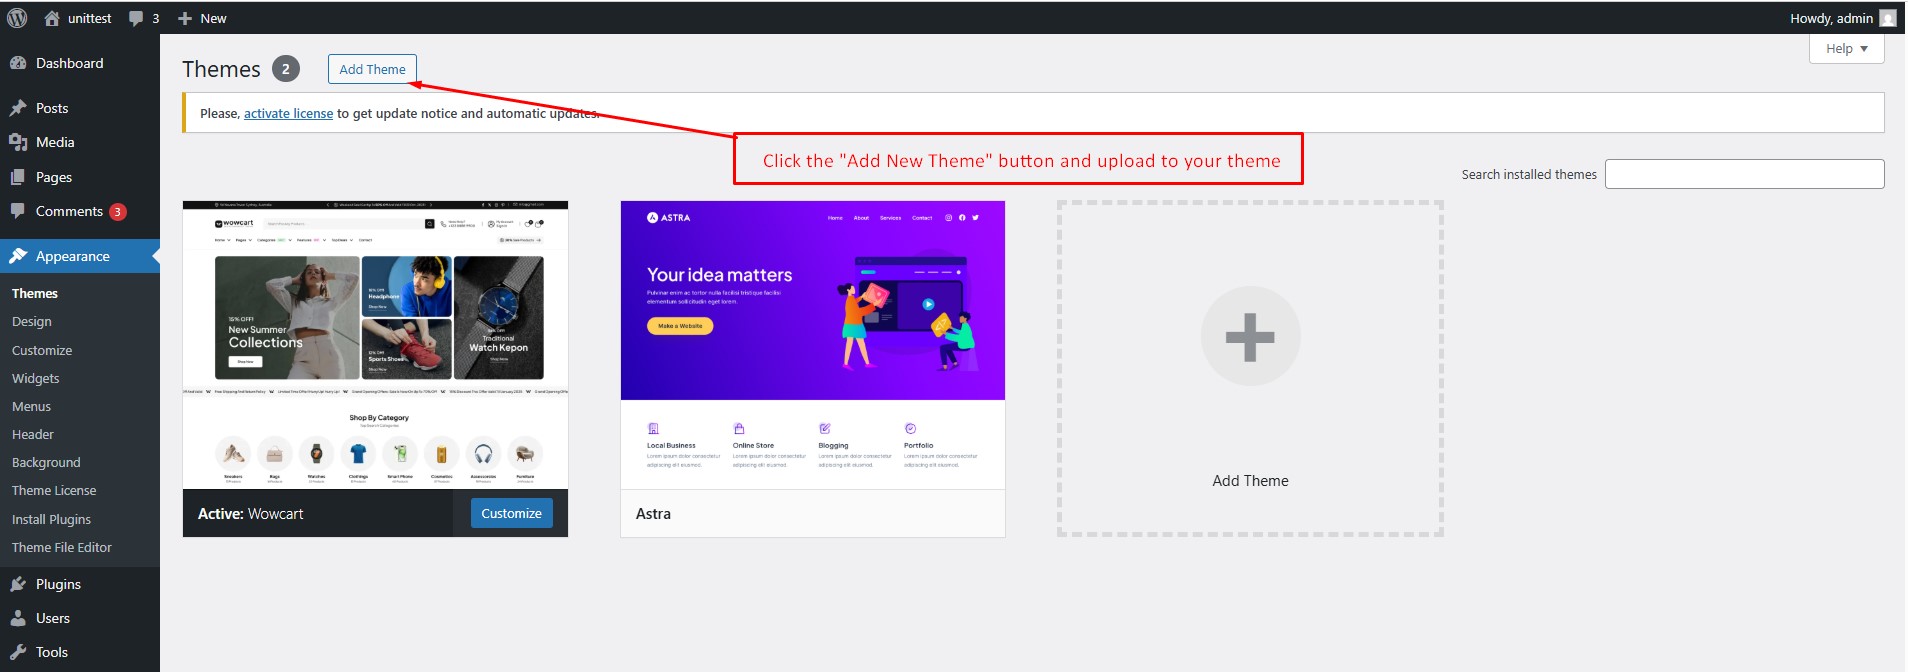Go to Background submenu link
Viewport: 1908px width, 672px height.
[x=46, y=462]
